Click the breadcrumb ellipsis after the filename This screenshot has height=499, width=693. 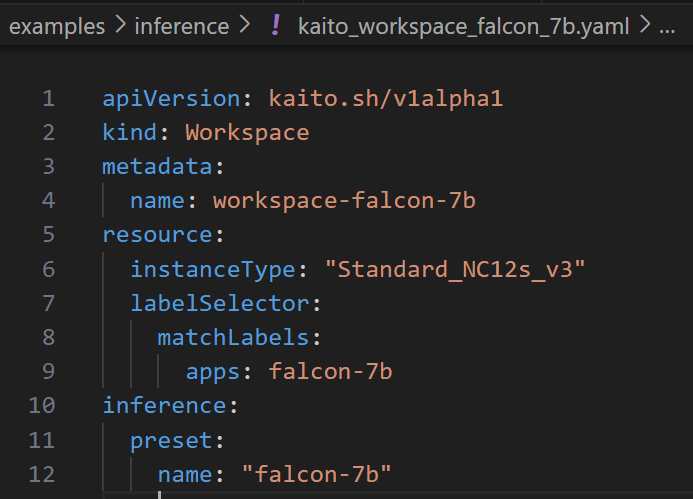(669, 27)
